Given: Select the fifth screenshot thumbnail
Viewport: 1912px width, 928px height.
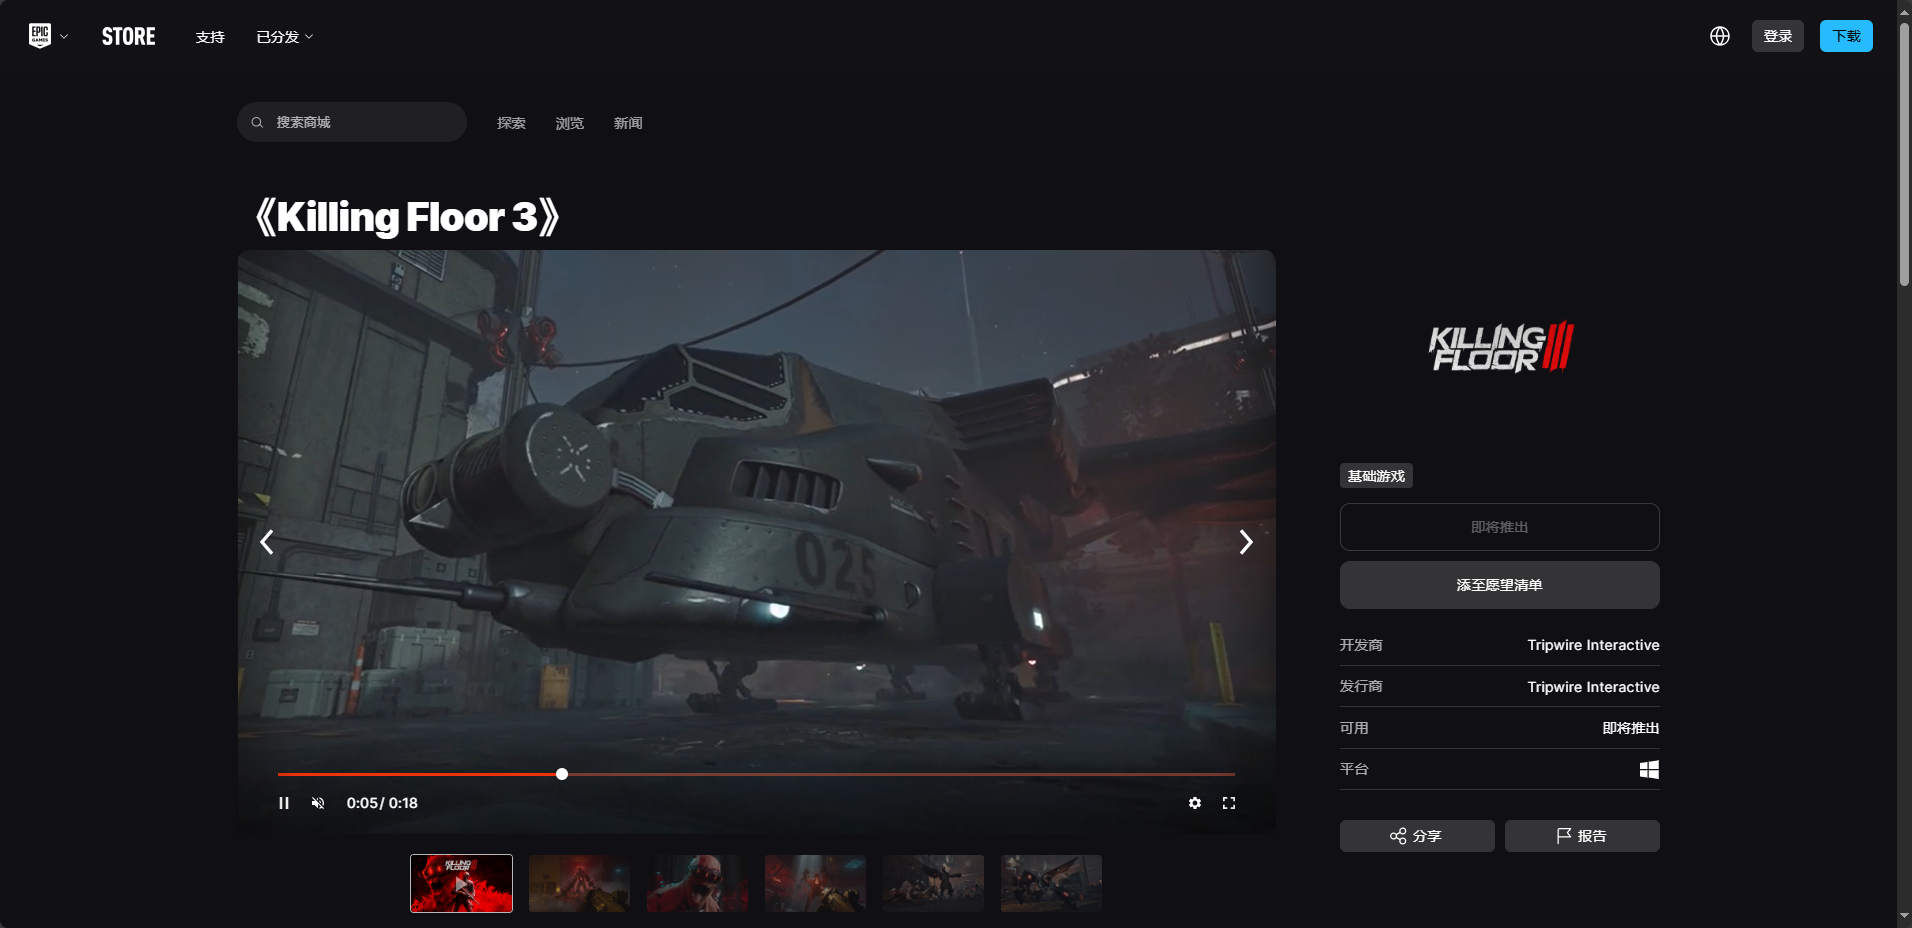Looking at the screenshot, I should click(933, 883).
